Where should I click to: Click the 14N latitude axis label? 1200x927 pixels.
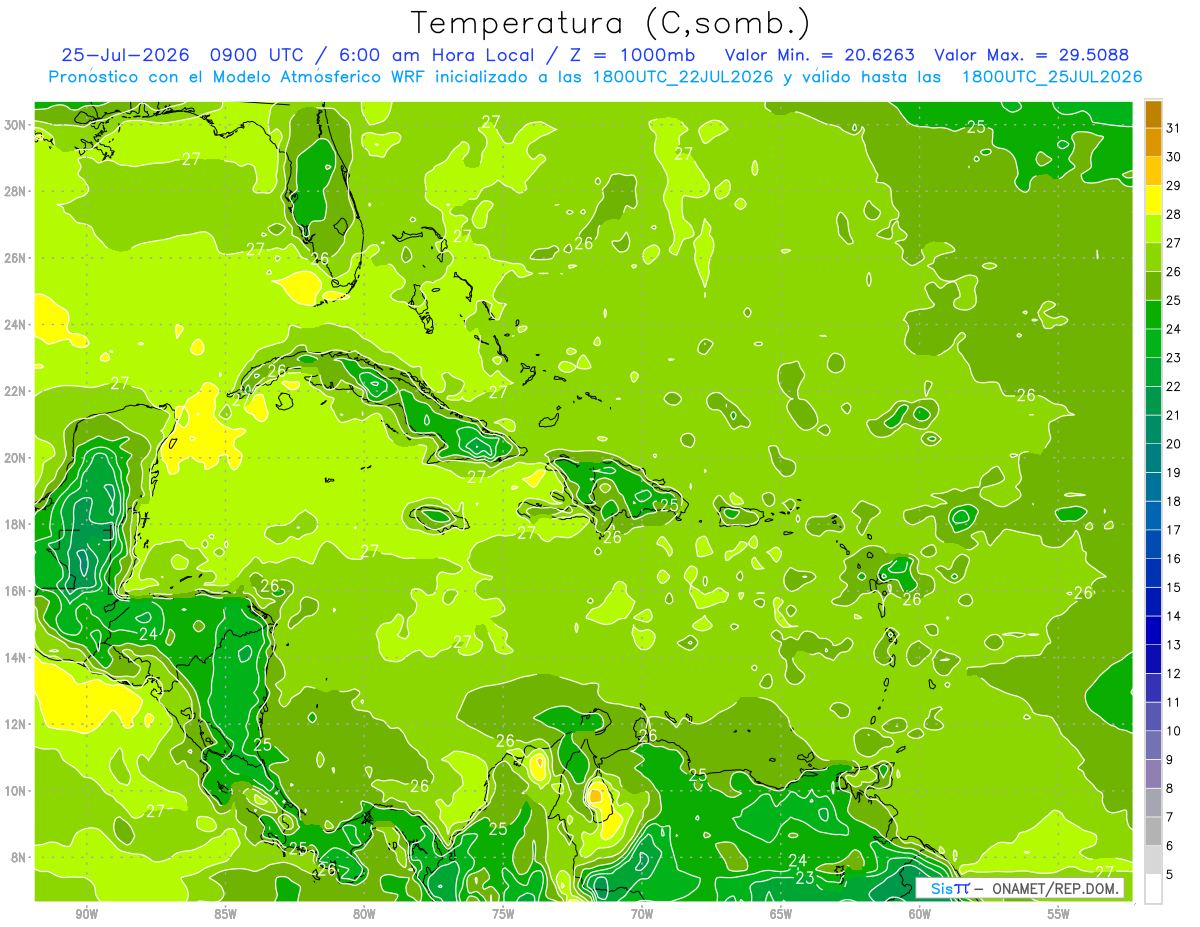tap(16, 658)
